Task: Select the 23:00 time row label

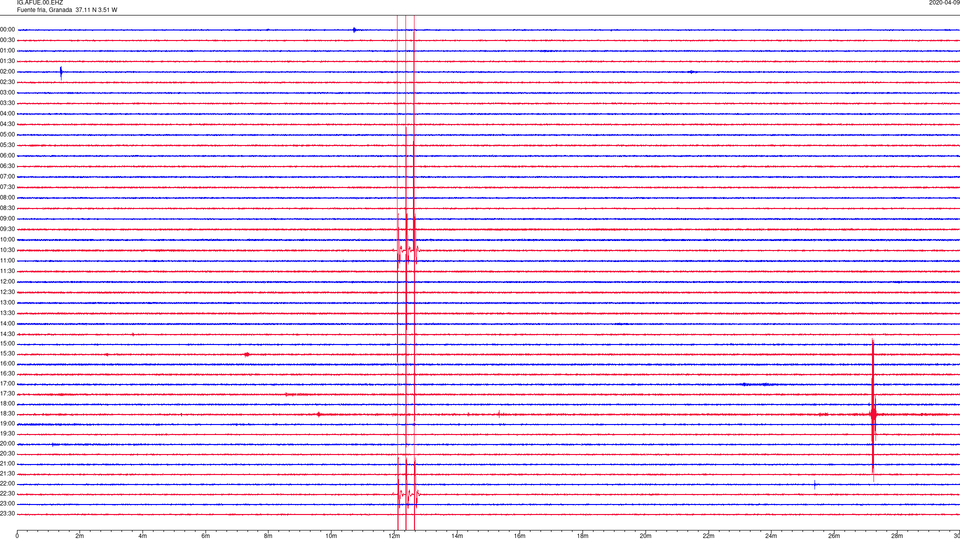Action: tap(8, 504)
